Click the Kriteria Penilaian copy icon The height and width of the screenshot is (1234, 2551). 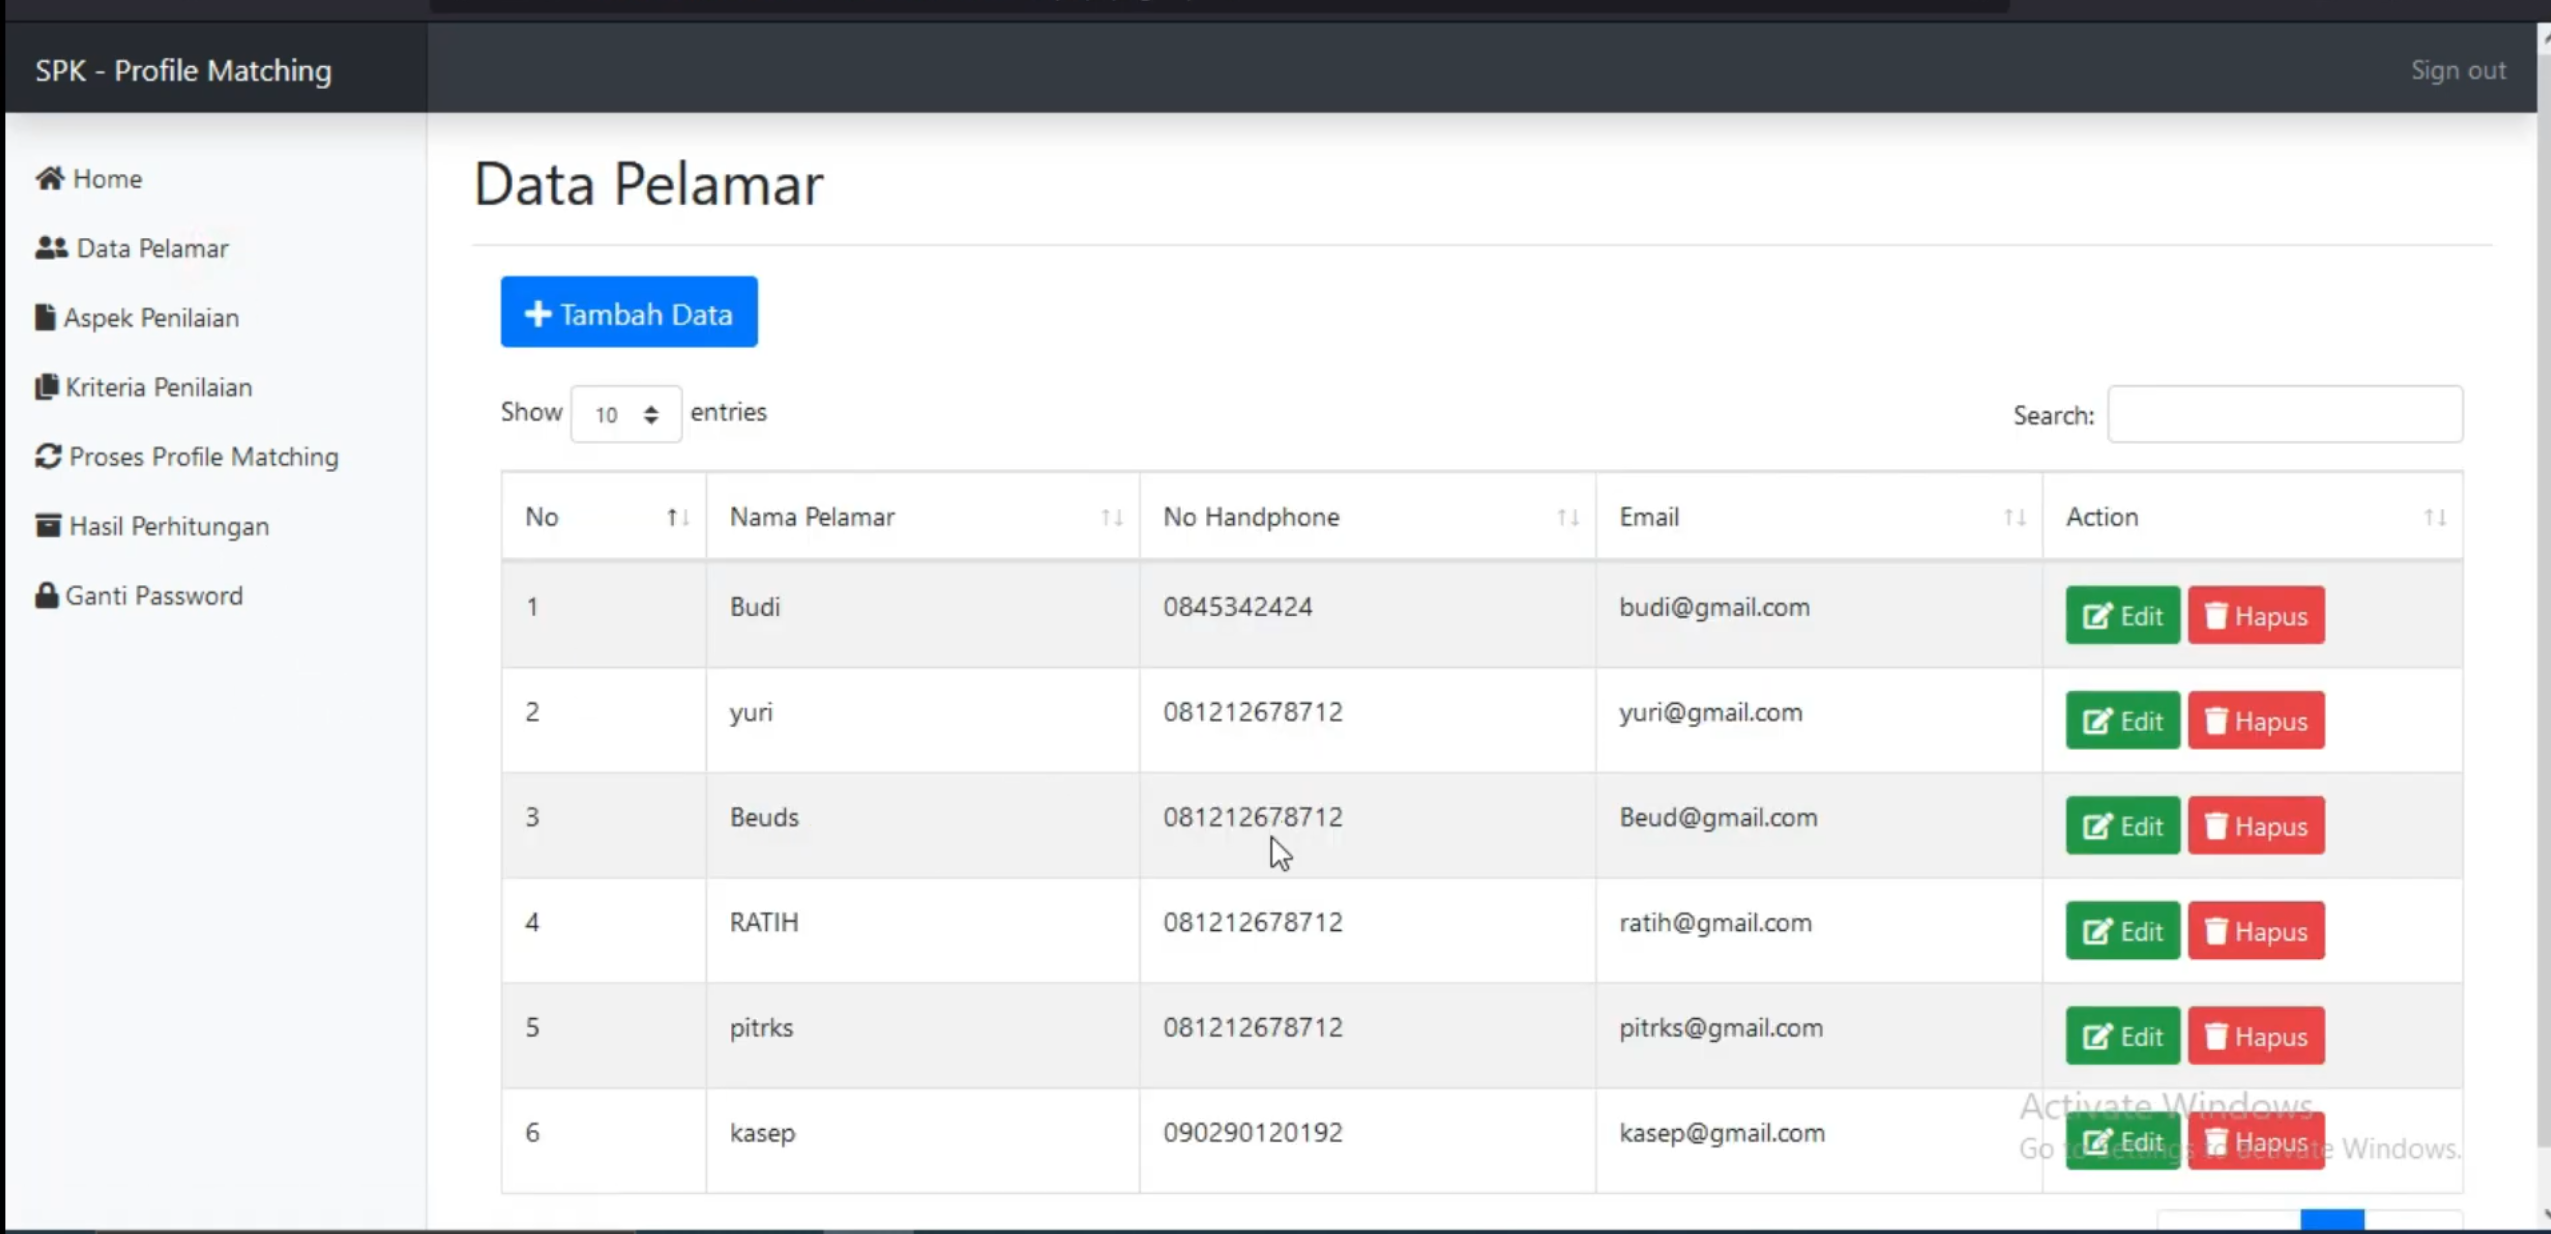(46, 387)
